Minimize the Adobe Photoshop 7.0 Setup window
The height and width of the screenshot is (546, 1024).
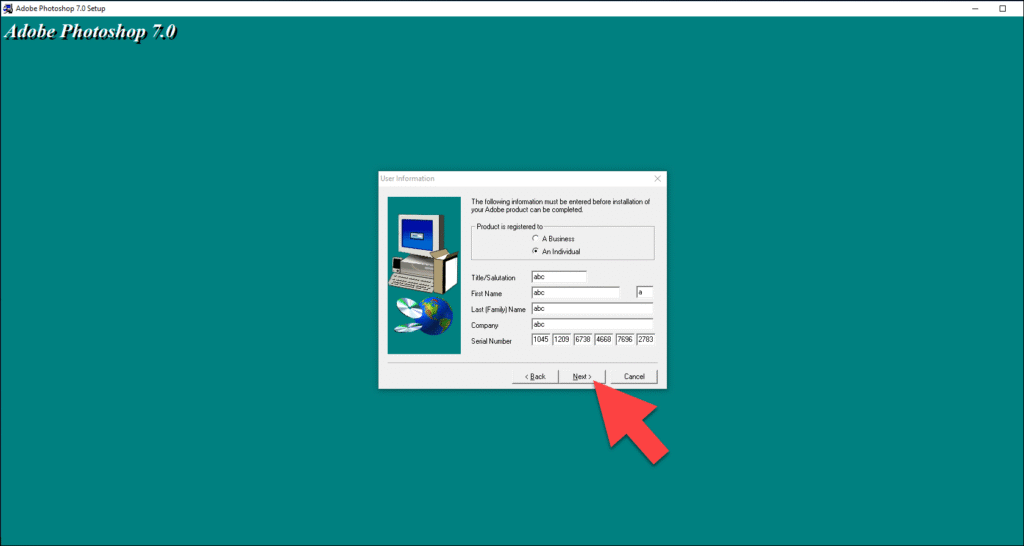click(975, 8)
